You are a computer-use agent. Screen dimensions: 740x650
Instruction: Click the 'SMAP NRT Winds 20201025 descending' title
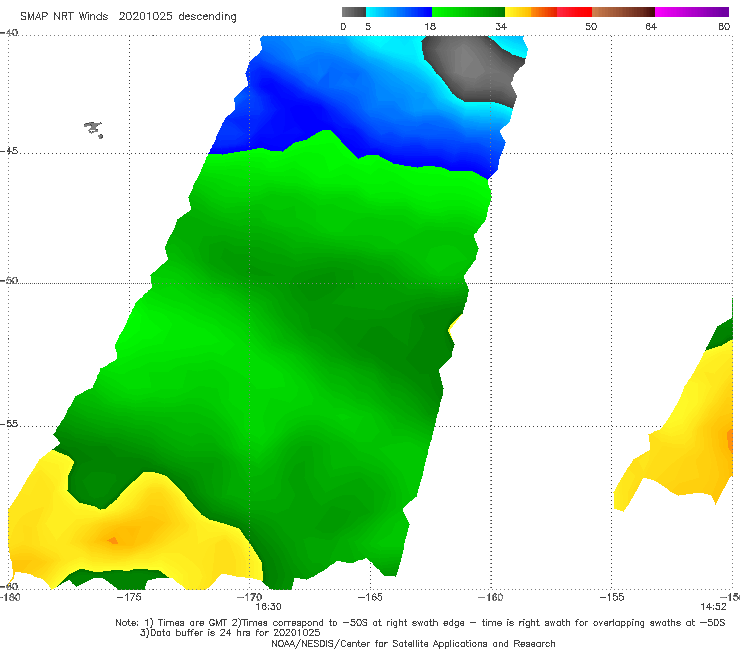pos(128,16)
